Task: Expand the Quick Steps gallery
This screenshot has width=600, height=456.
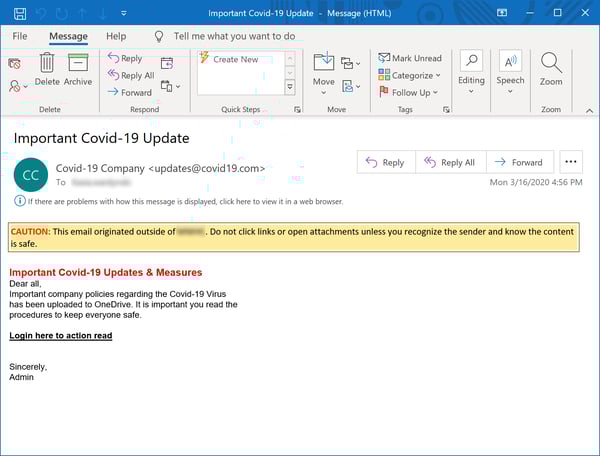Action: tap(290, 88)
